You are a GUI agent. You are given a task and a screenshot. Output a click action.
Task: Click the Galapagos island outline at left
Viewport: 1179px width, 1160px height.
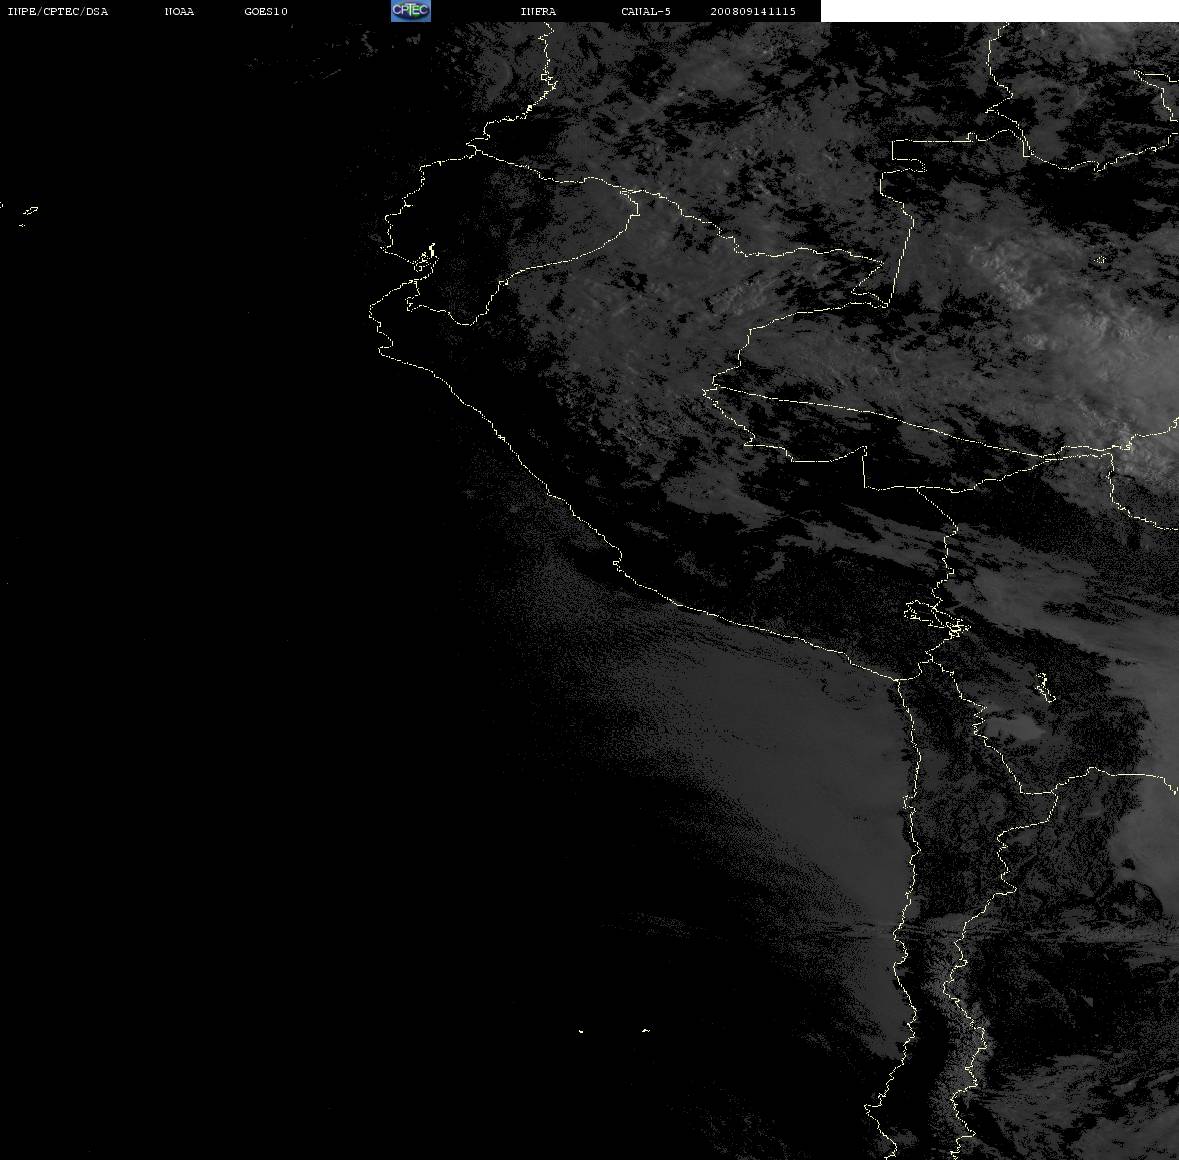[x=29, y=212]
